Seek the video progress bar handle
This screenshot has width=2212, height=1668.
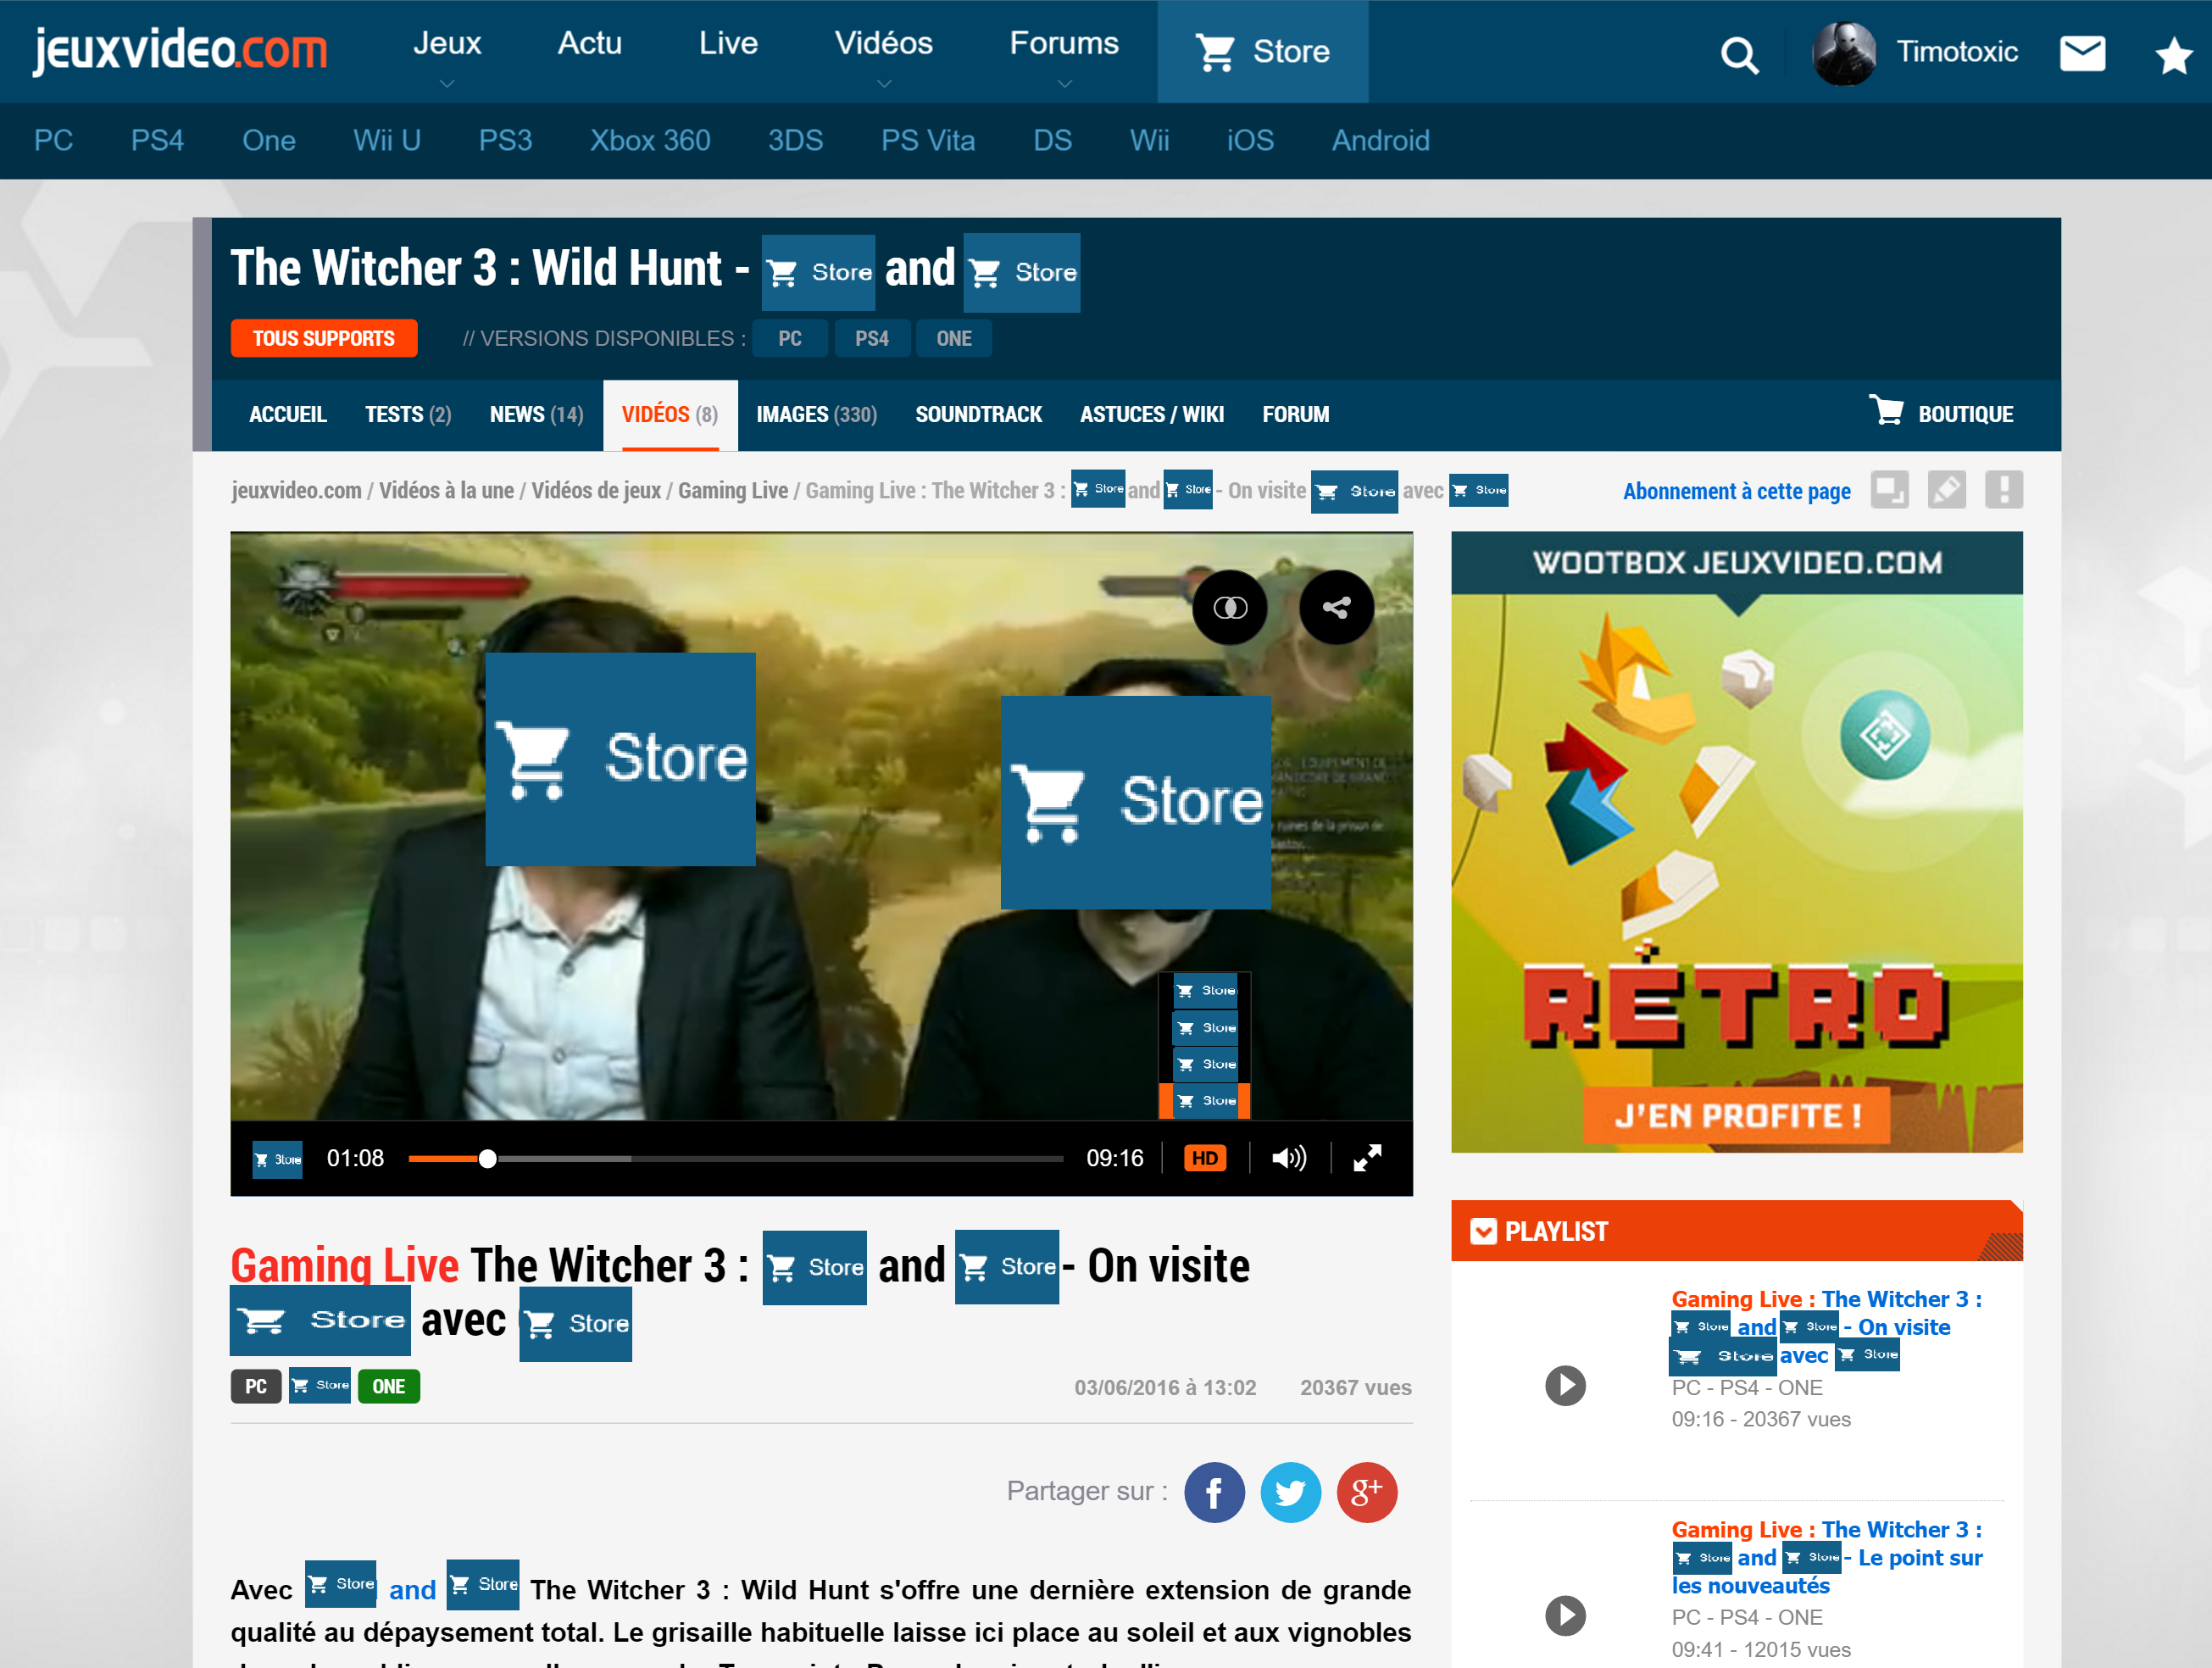pos(487,1159)
